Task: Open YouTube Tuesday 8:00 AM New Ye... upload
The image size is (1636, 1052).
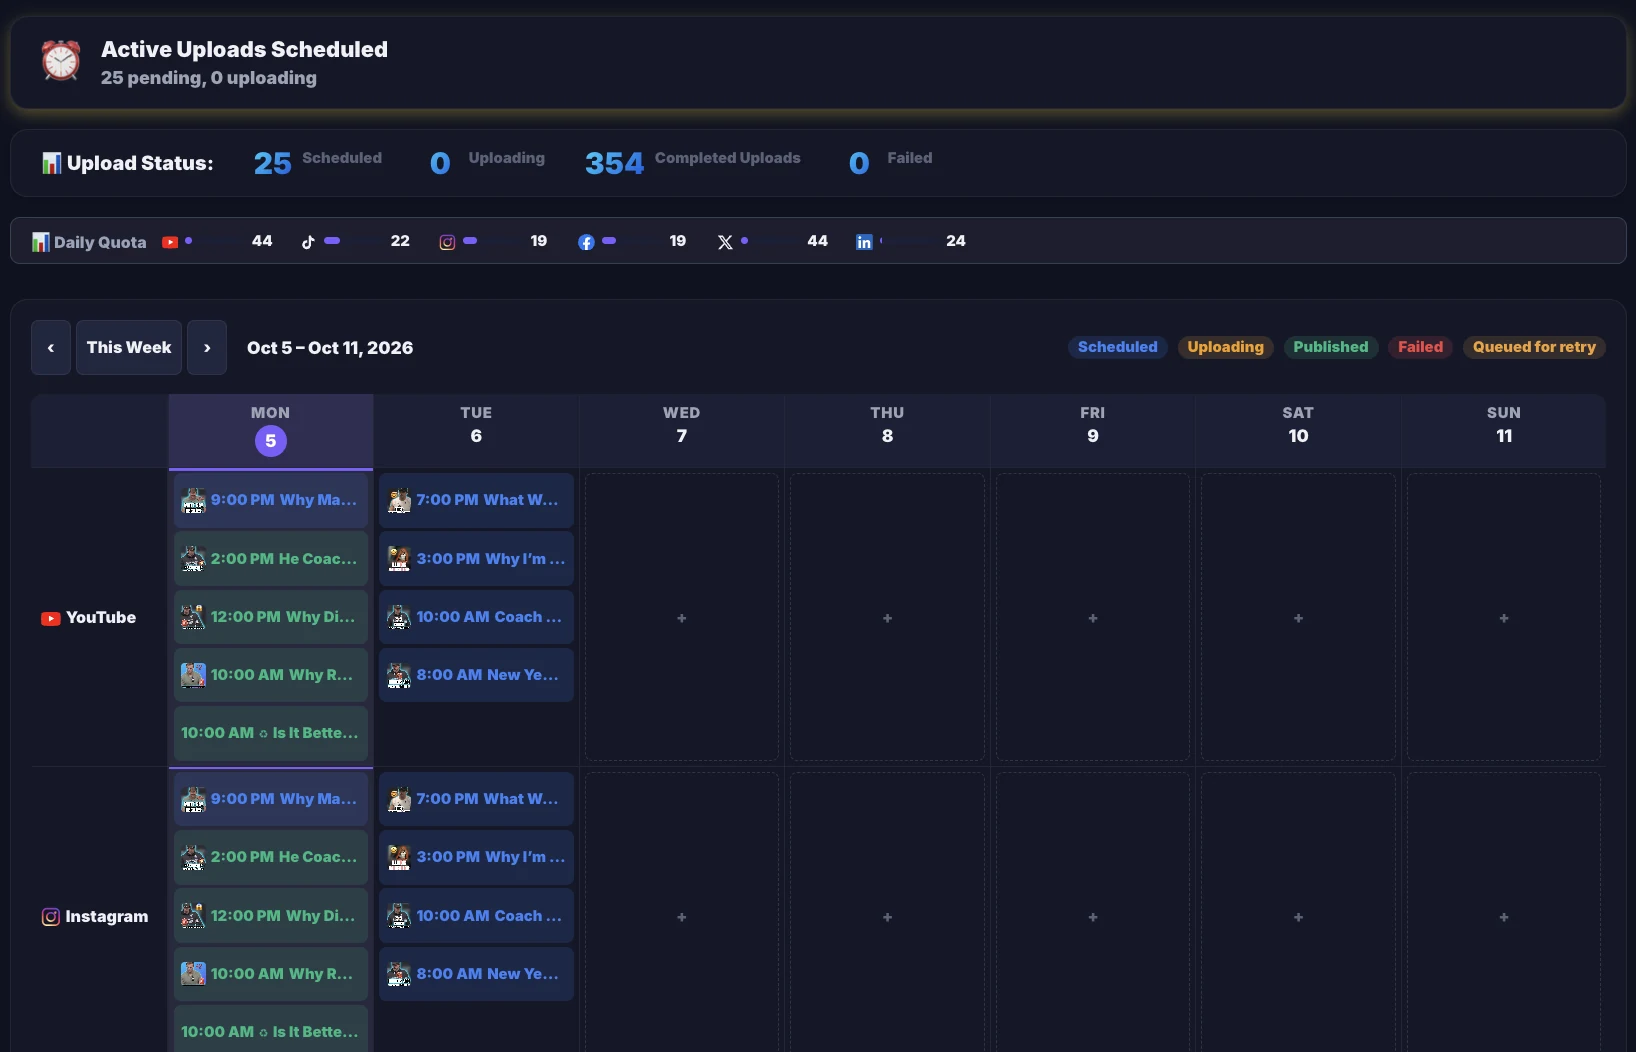Action: pos(476,675)
